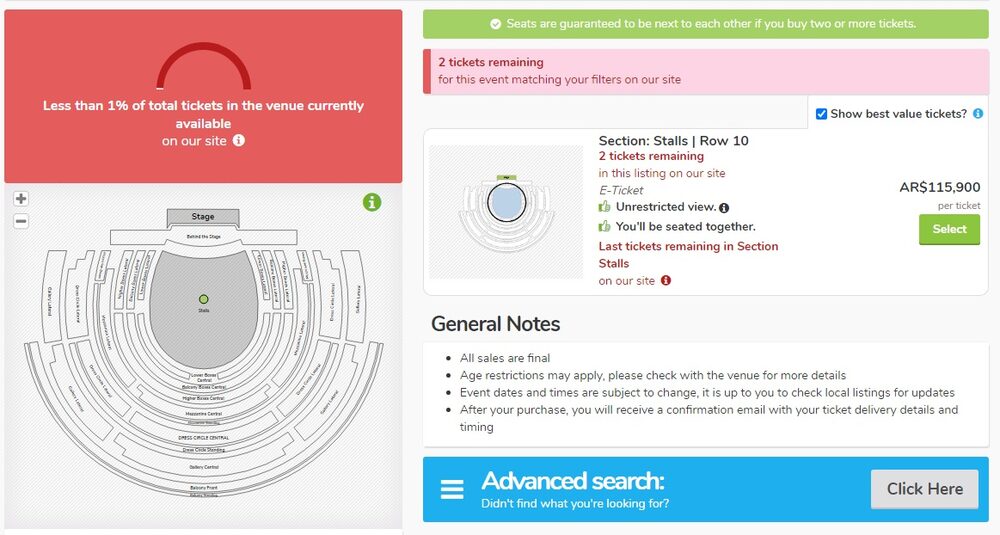
Task: Zoom out of the seating map
Action: pyautogui.click(x=21, y=221)
